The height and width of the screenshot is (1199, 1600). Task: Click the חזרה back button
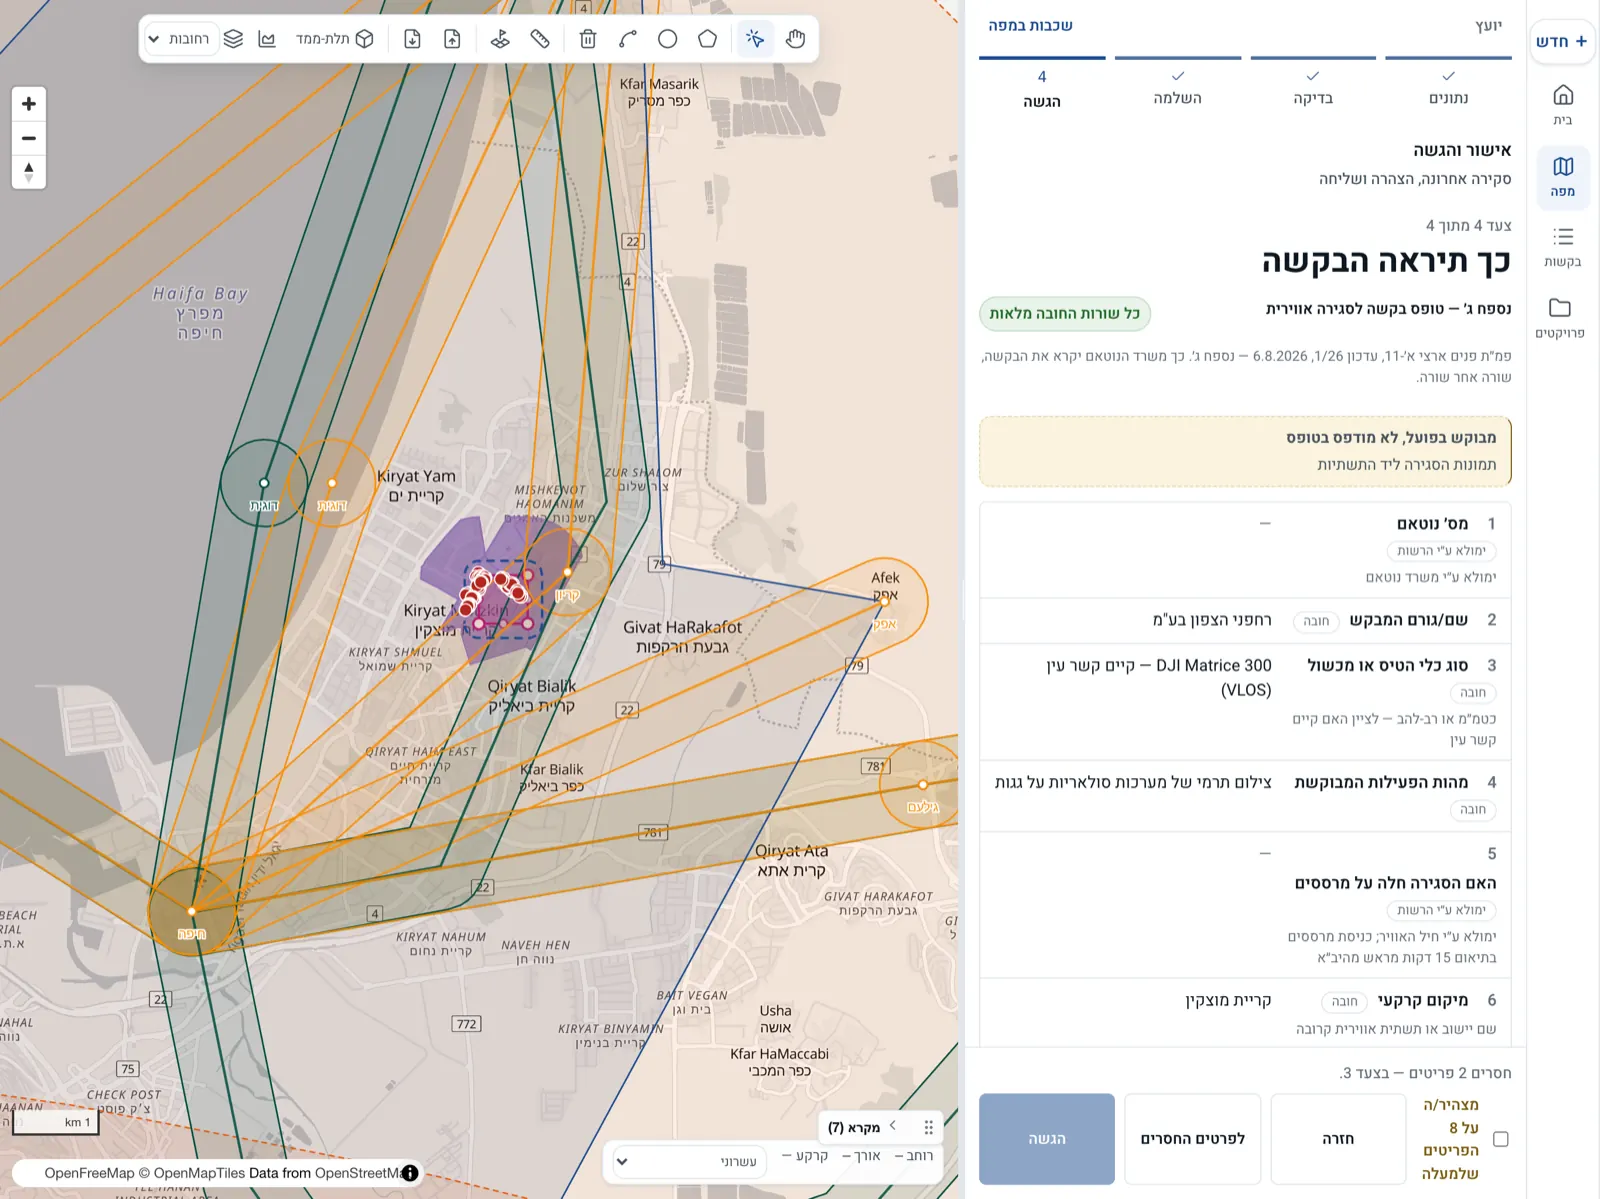click(1338, 1139)
